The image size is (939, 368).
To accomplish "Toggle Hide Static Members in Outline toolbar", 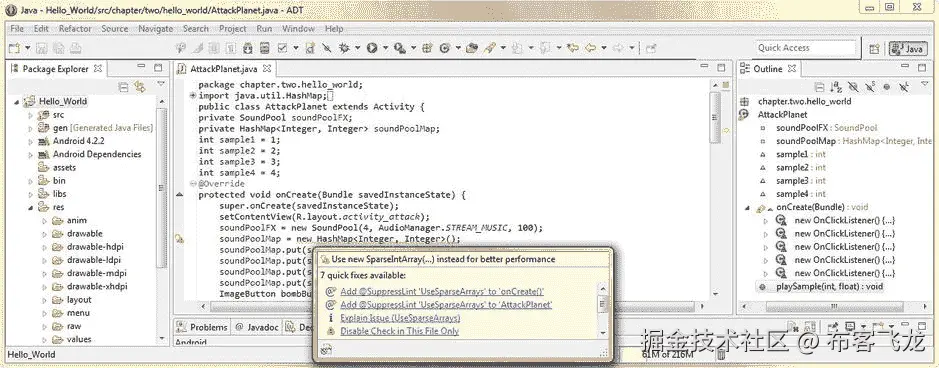I will pyautogui.click(x=870, y=87).
